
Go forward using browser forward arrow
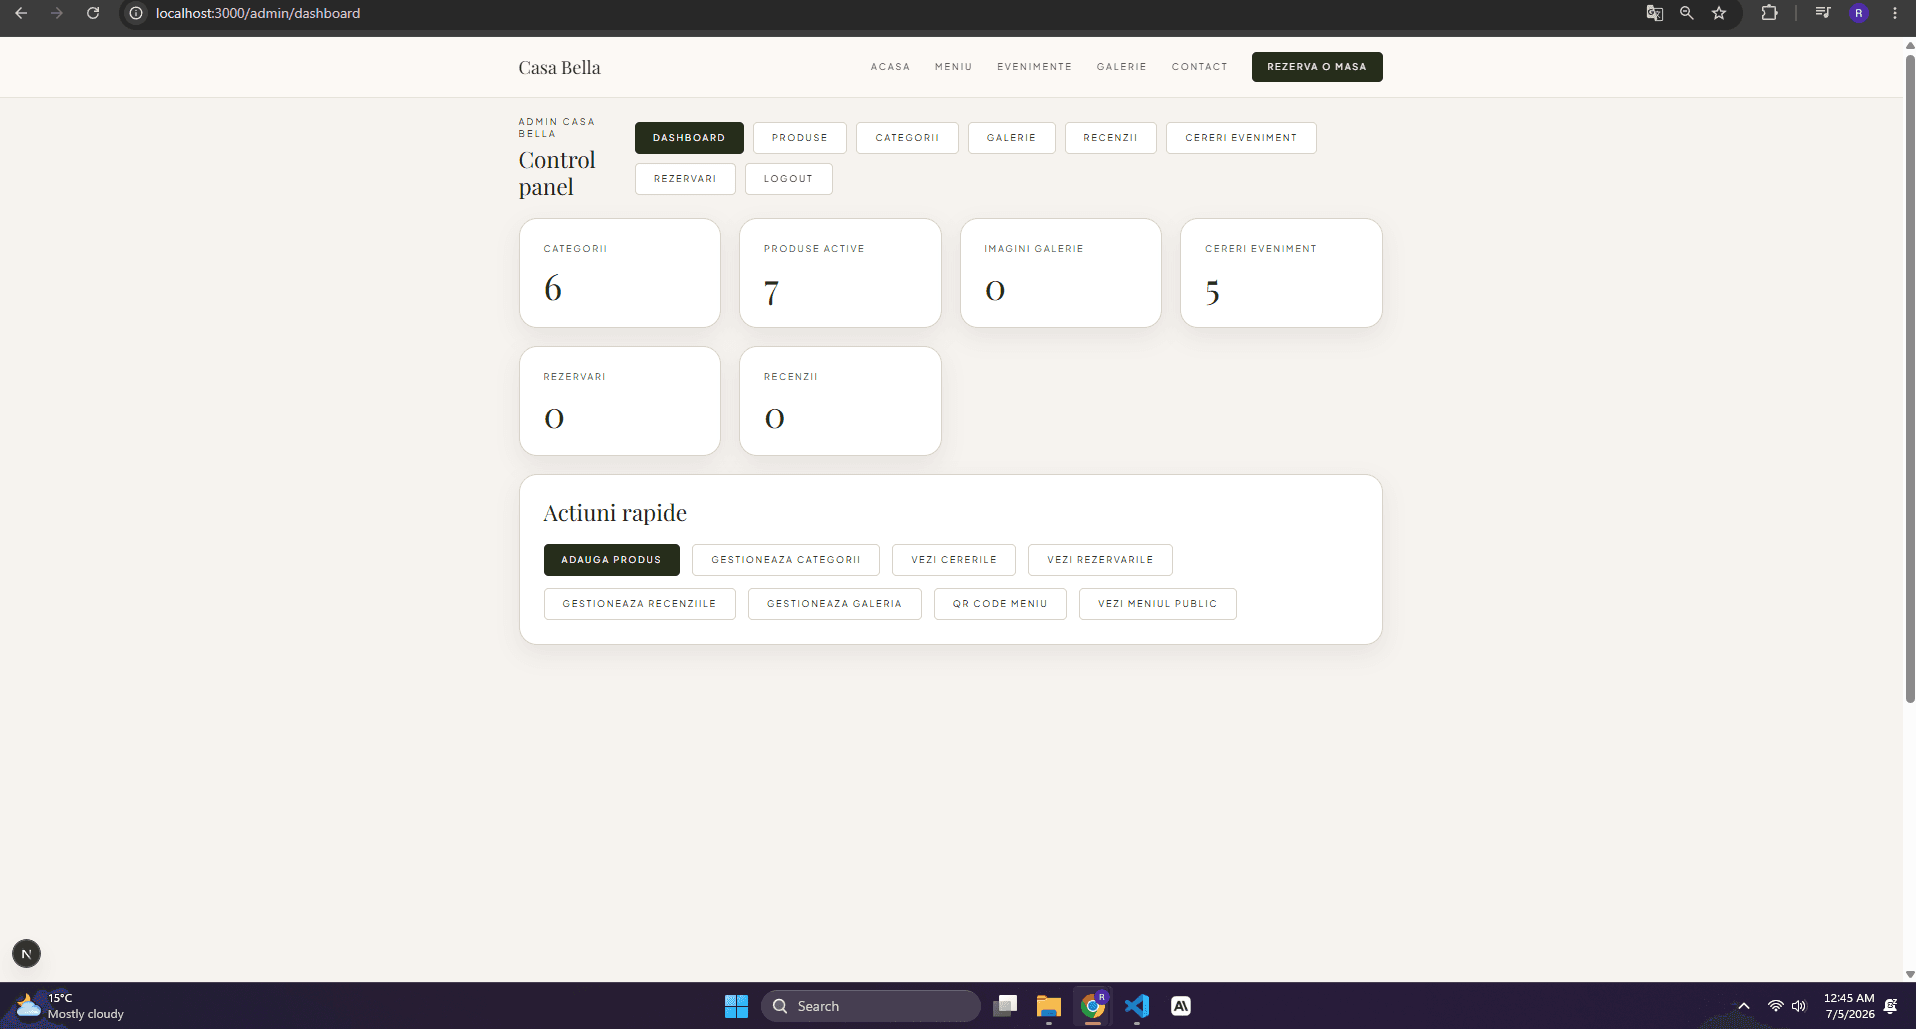57,13
